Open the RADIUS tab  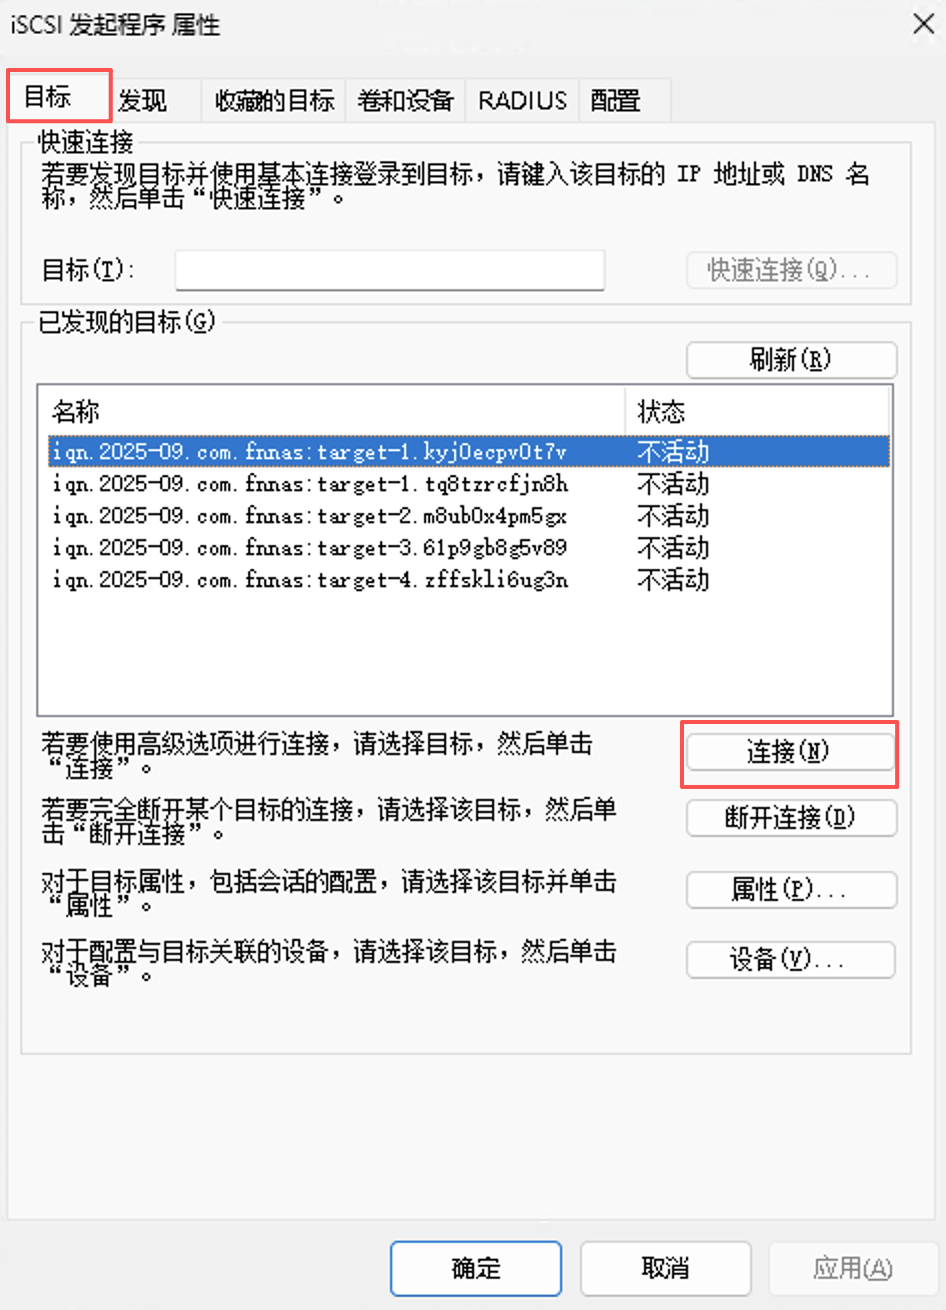click(522, 101)
